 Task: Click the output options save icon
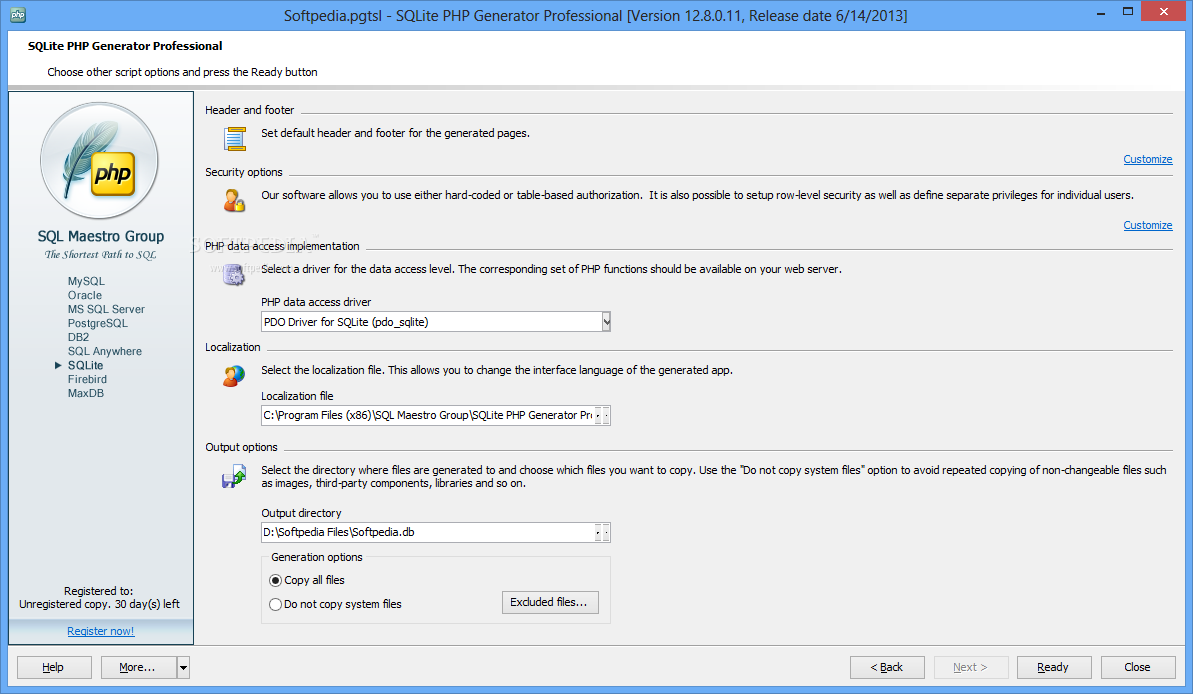coord(234,477)
